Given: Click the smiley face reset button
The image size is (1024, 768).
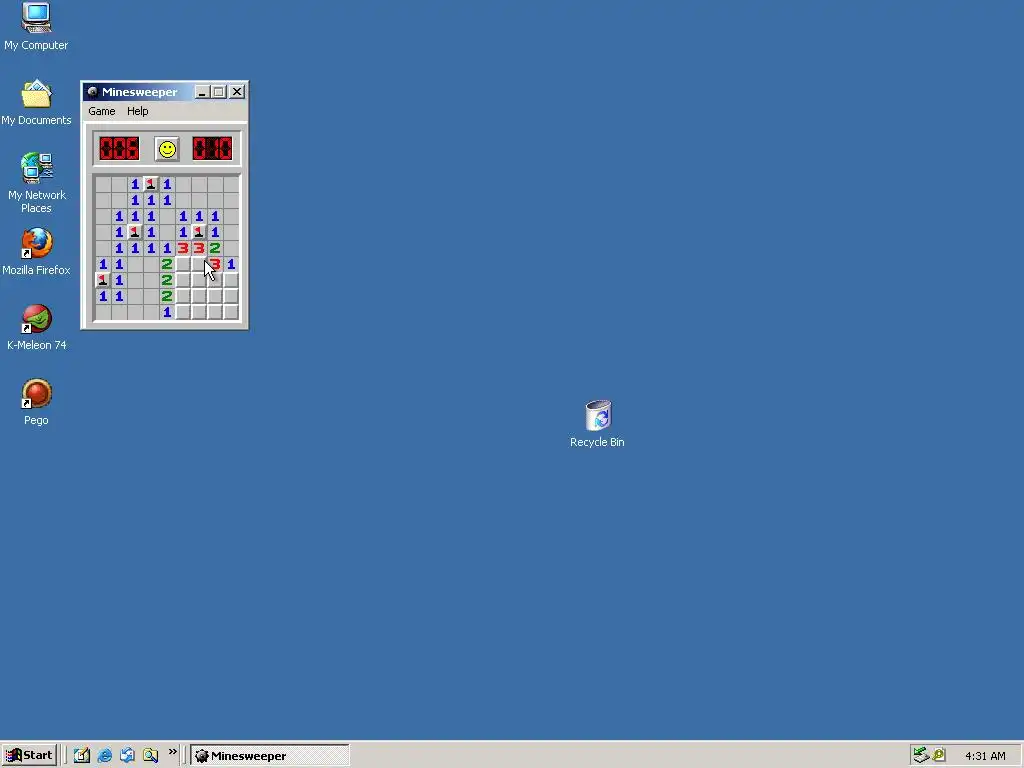Looking at the screenshot, I should click(167, 149).
